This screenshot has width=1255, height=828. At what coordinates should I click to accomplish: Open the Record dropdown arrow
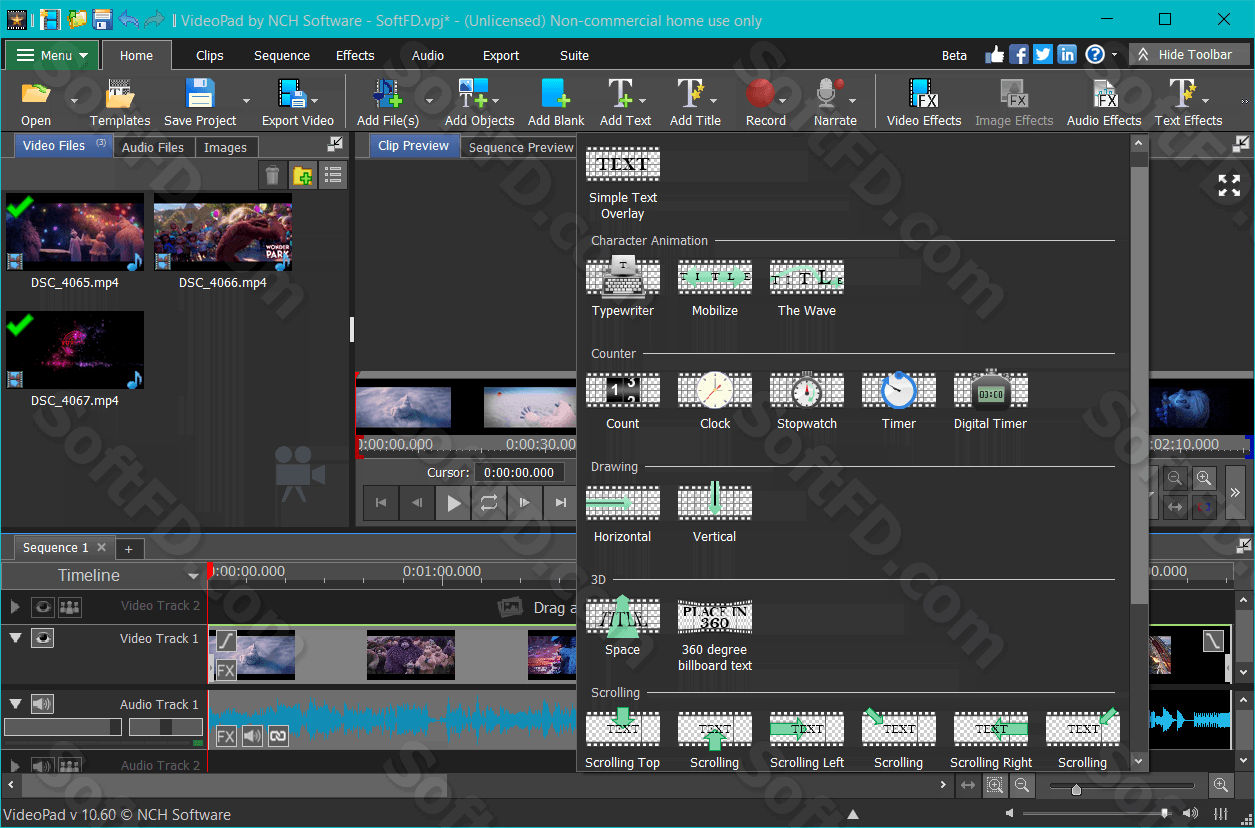(x=783, y=100)
